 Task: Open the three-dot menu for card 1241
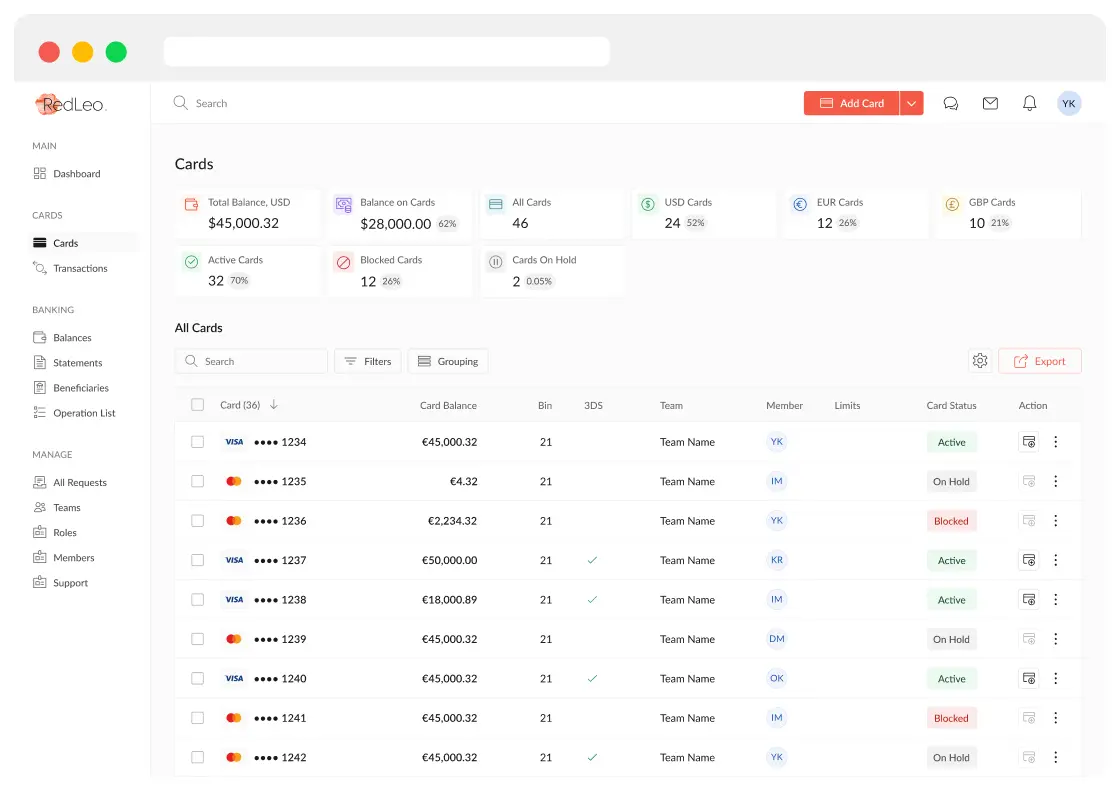1056,718
